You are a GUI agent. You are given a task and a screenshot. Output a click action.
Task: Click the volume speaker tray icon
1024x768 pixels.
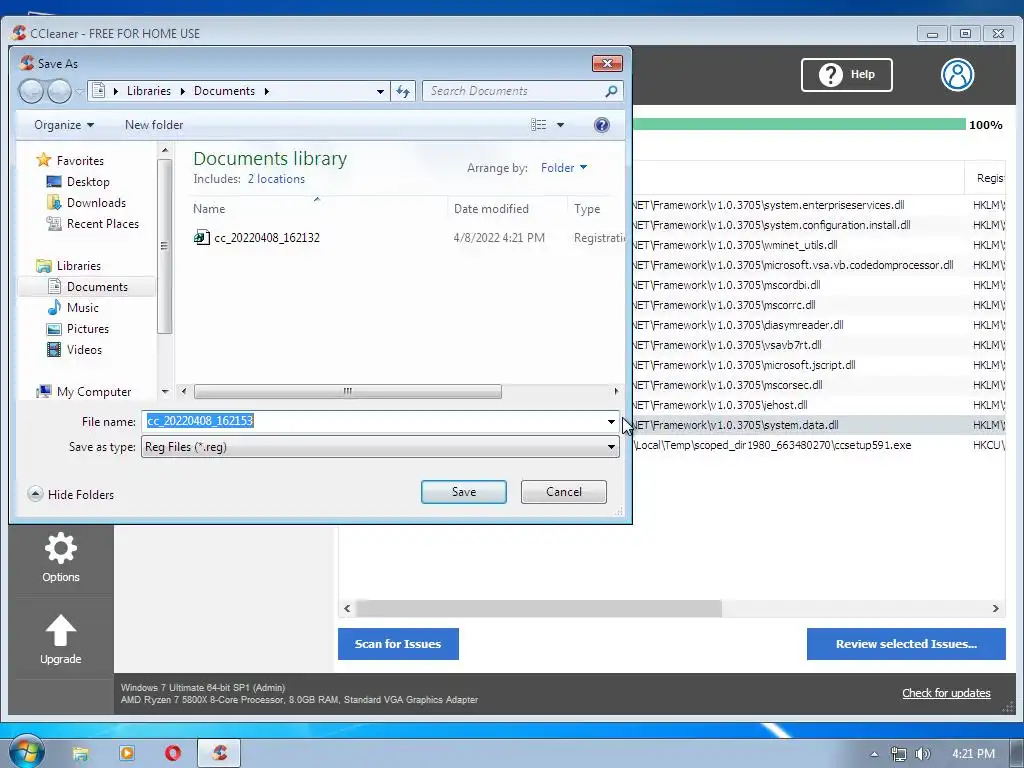922,754
